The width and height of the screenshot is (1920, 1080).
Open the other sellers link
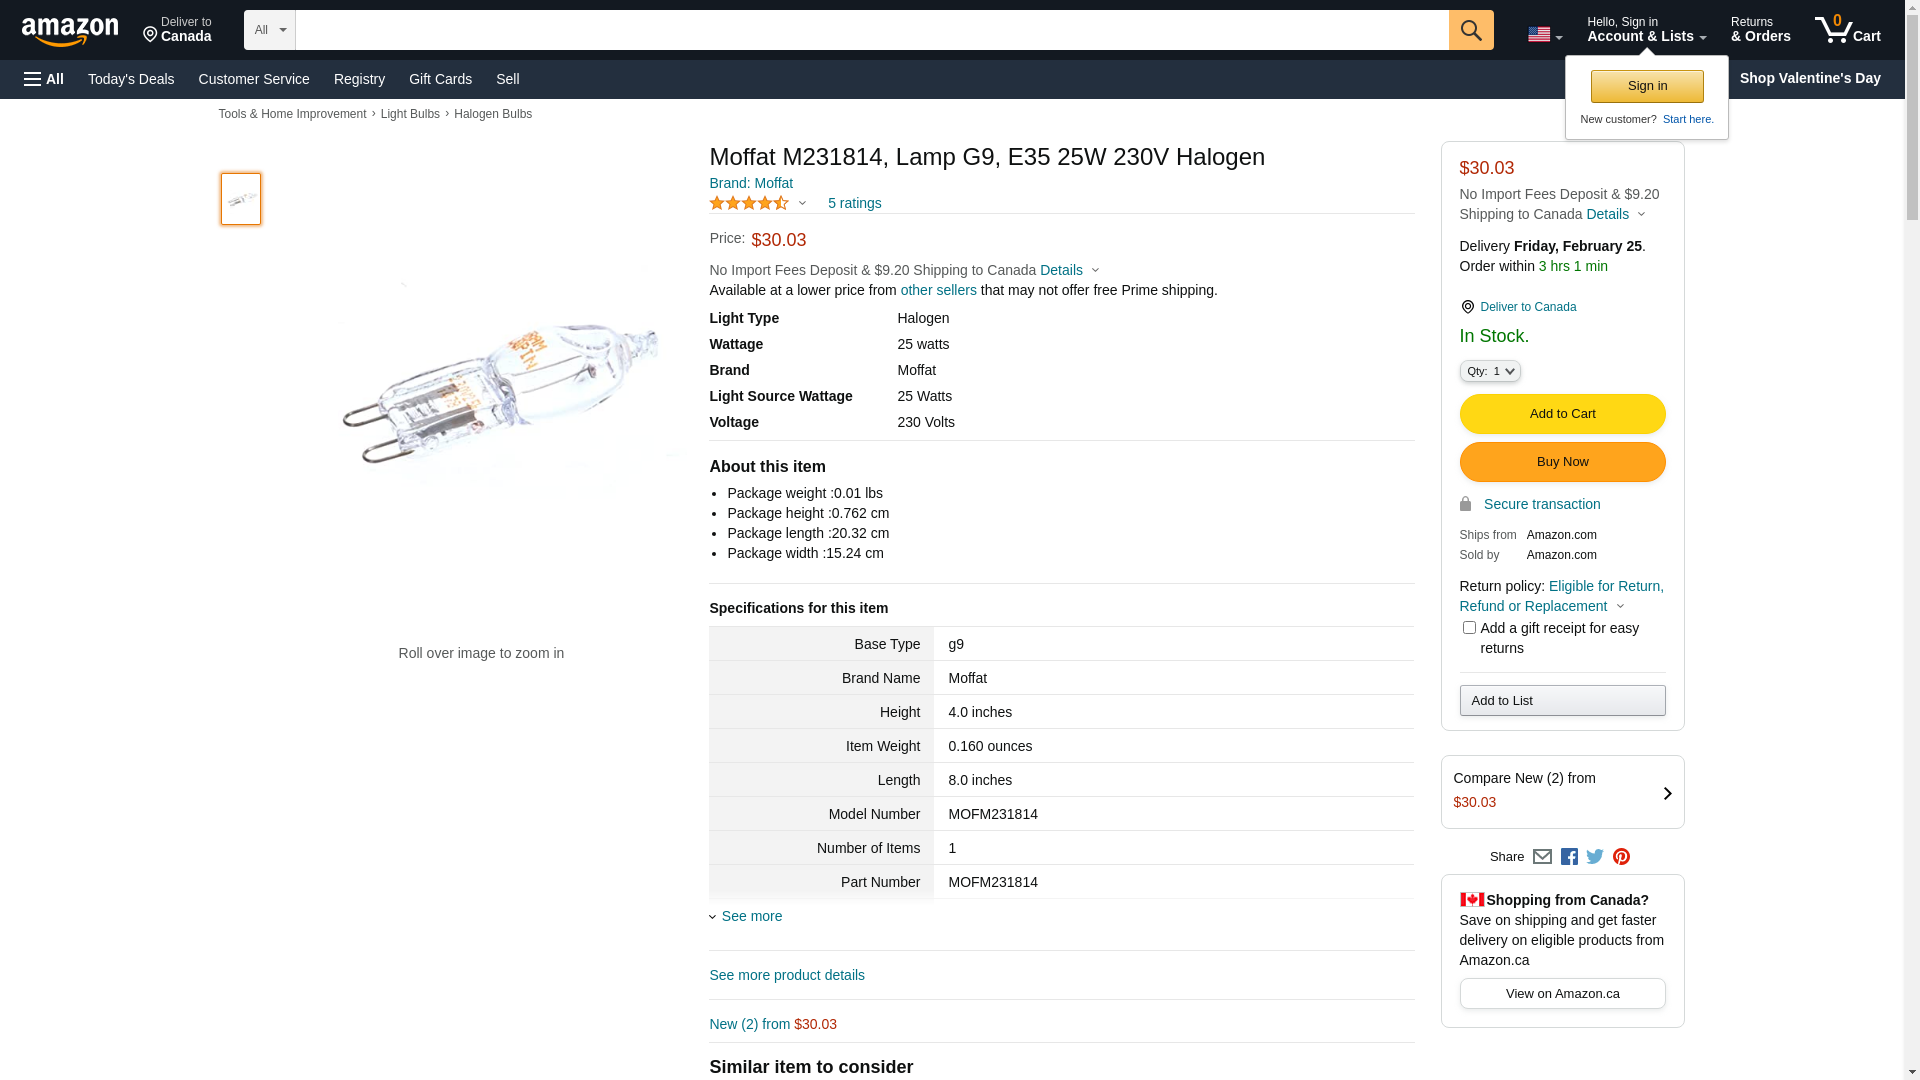pyautogui.click(x=938, y=290)
